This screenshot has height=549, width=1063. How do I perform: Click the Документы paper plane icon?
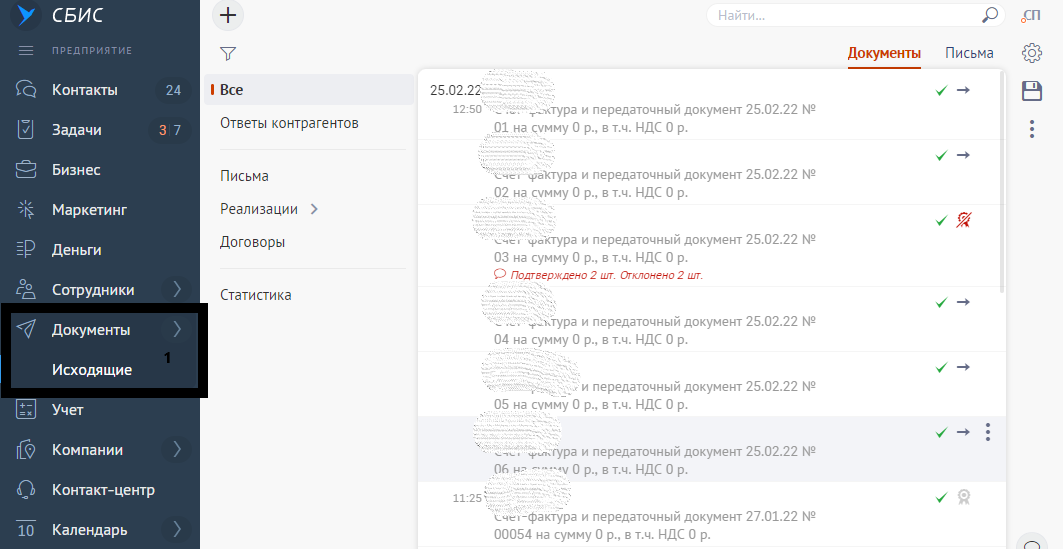[x=26, y=329]
